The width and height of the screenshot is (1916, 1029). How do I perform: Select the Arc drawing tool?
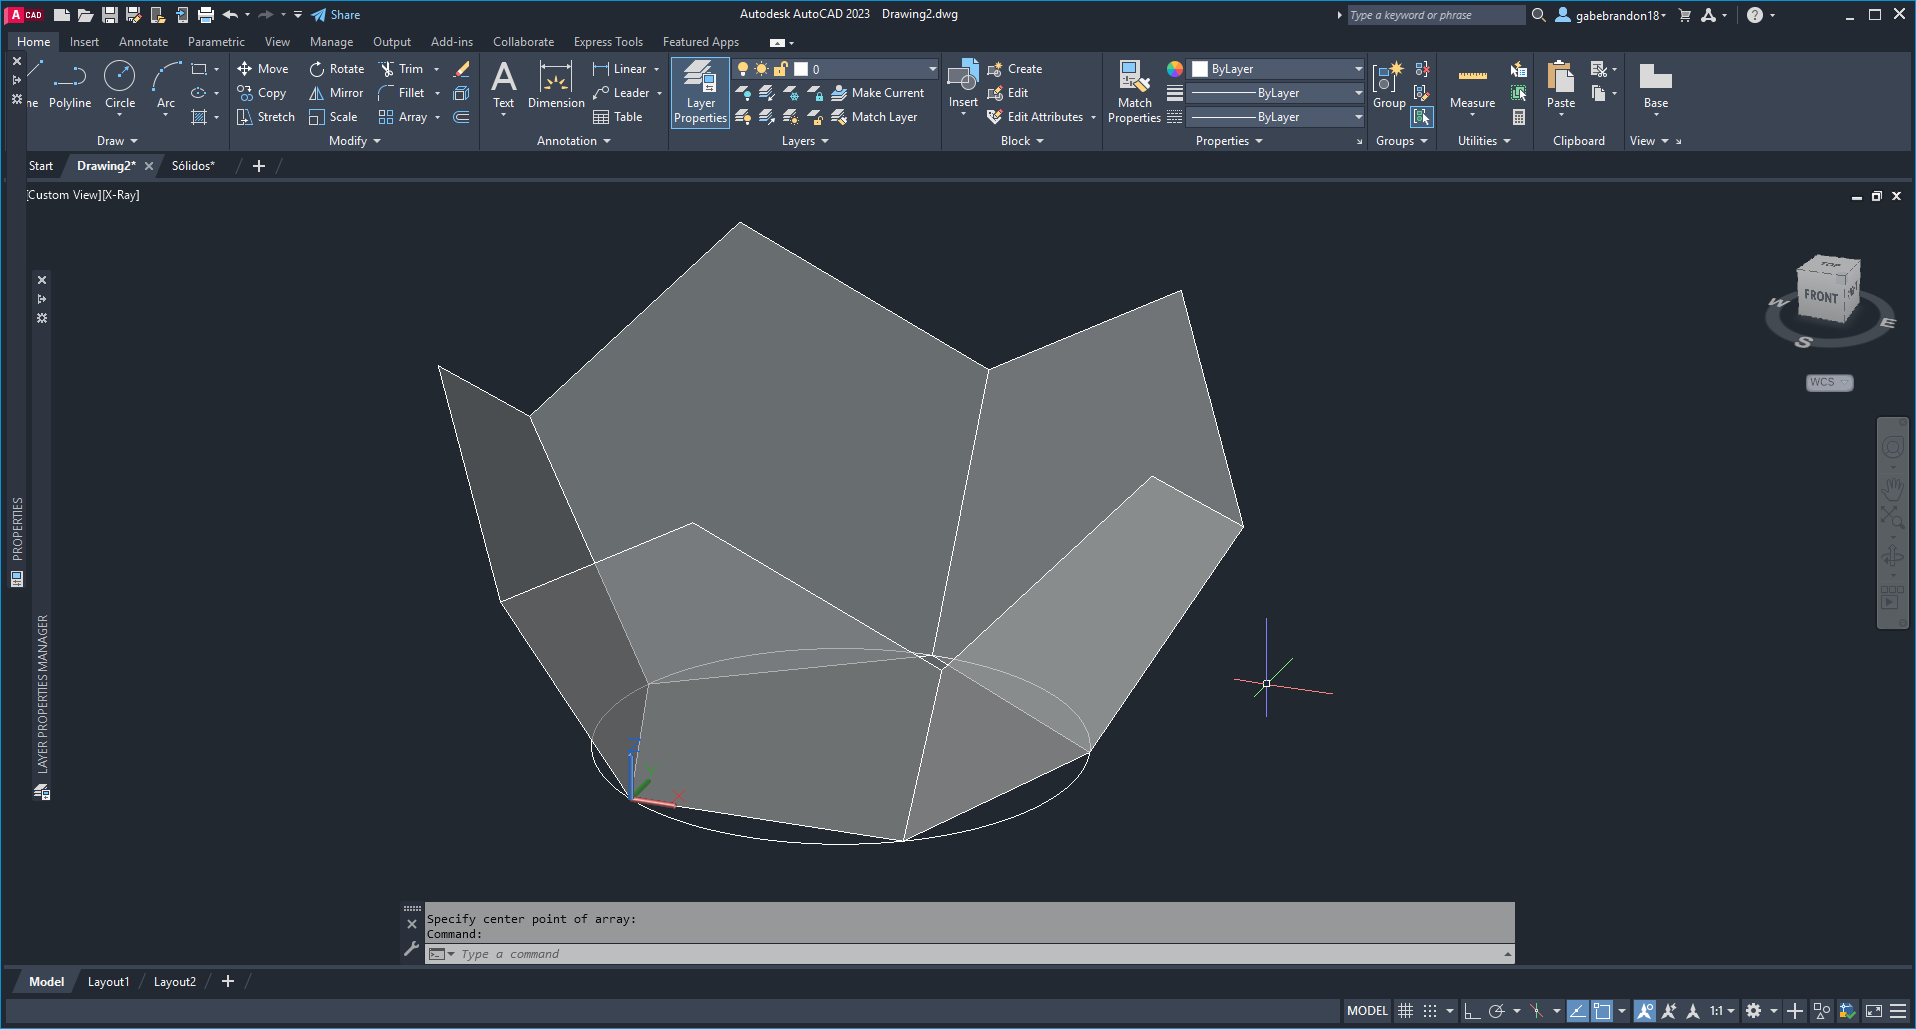coord(166,86)
